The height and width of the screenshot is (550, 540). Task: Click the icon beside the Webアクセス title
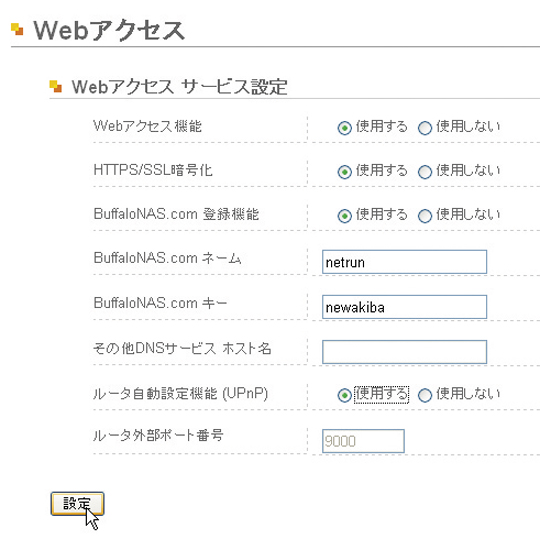17,29
